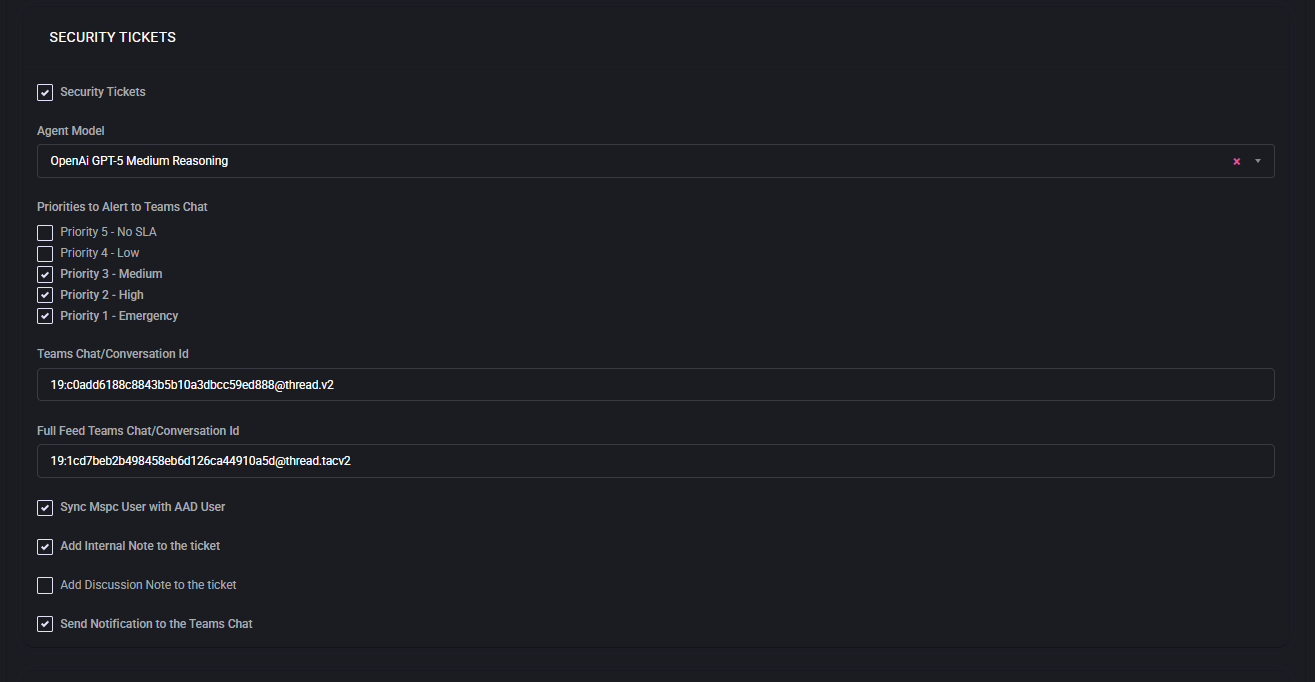The image size is (1315, 682).
Task: Enable Add Discussion Note to the ticket
Action: [x=45, y=586]
